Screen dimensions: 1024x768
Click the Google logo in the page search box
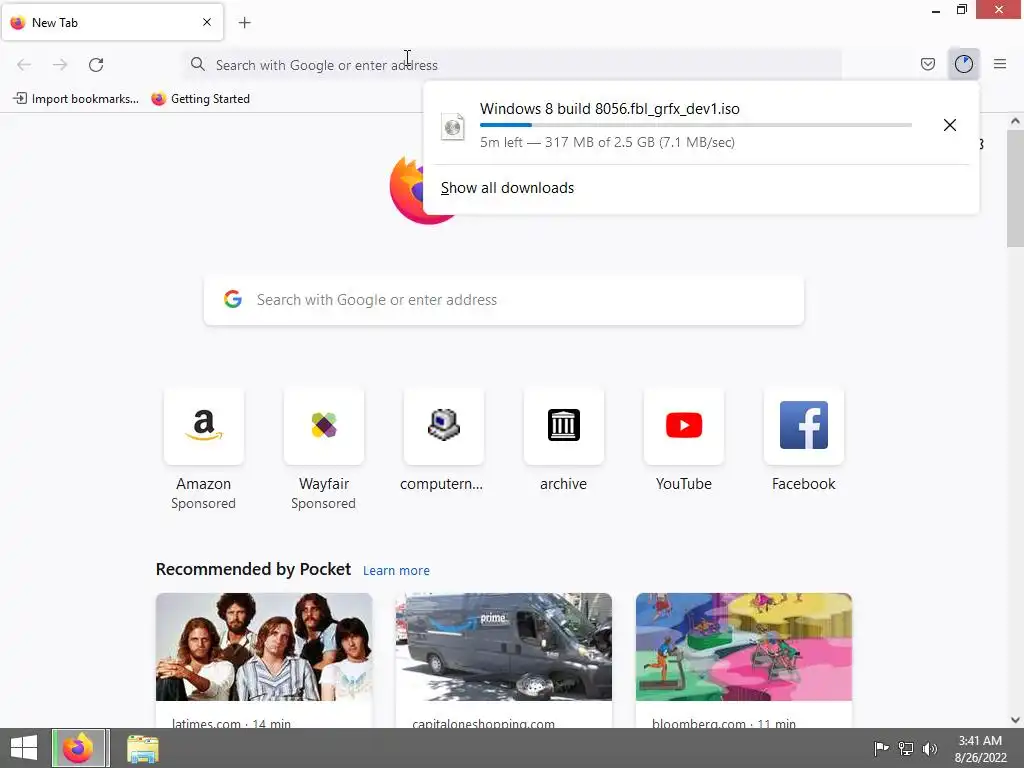click(232, 299)
